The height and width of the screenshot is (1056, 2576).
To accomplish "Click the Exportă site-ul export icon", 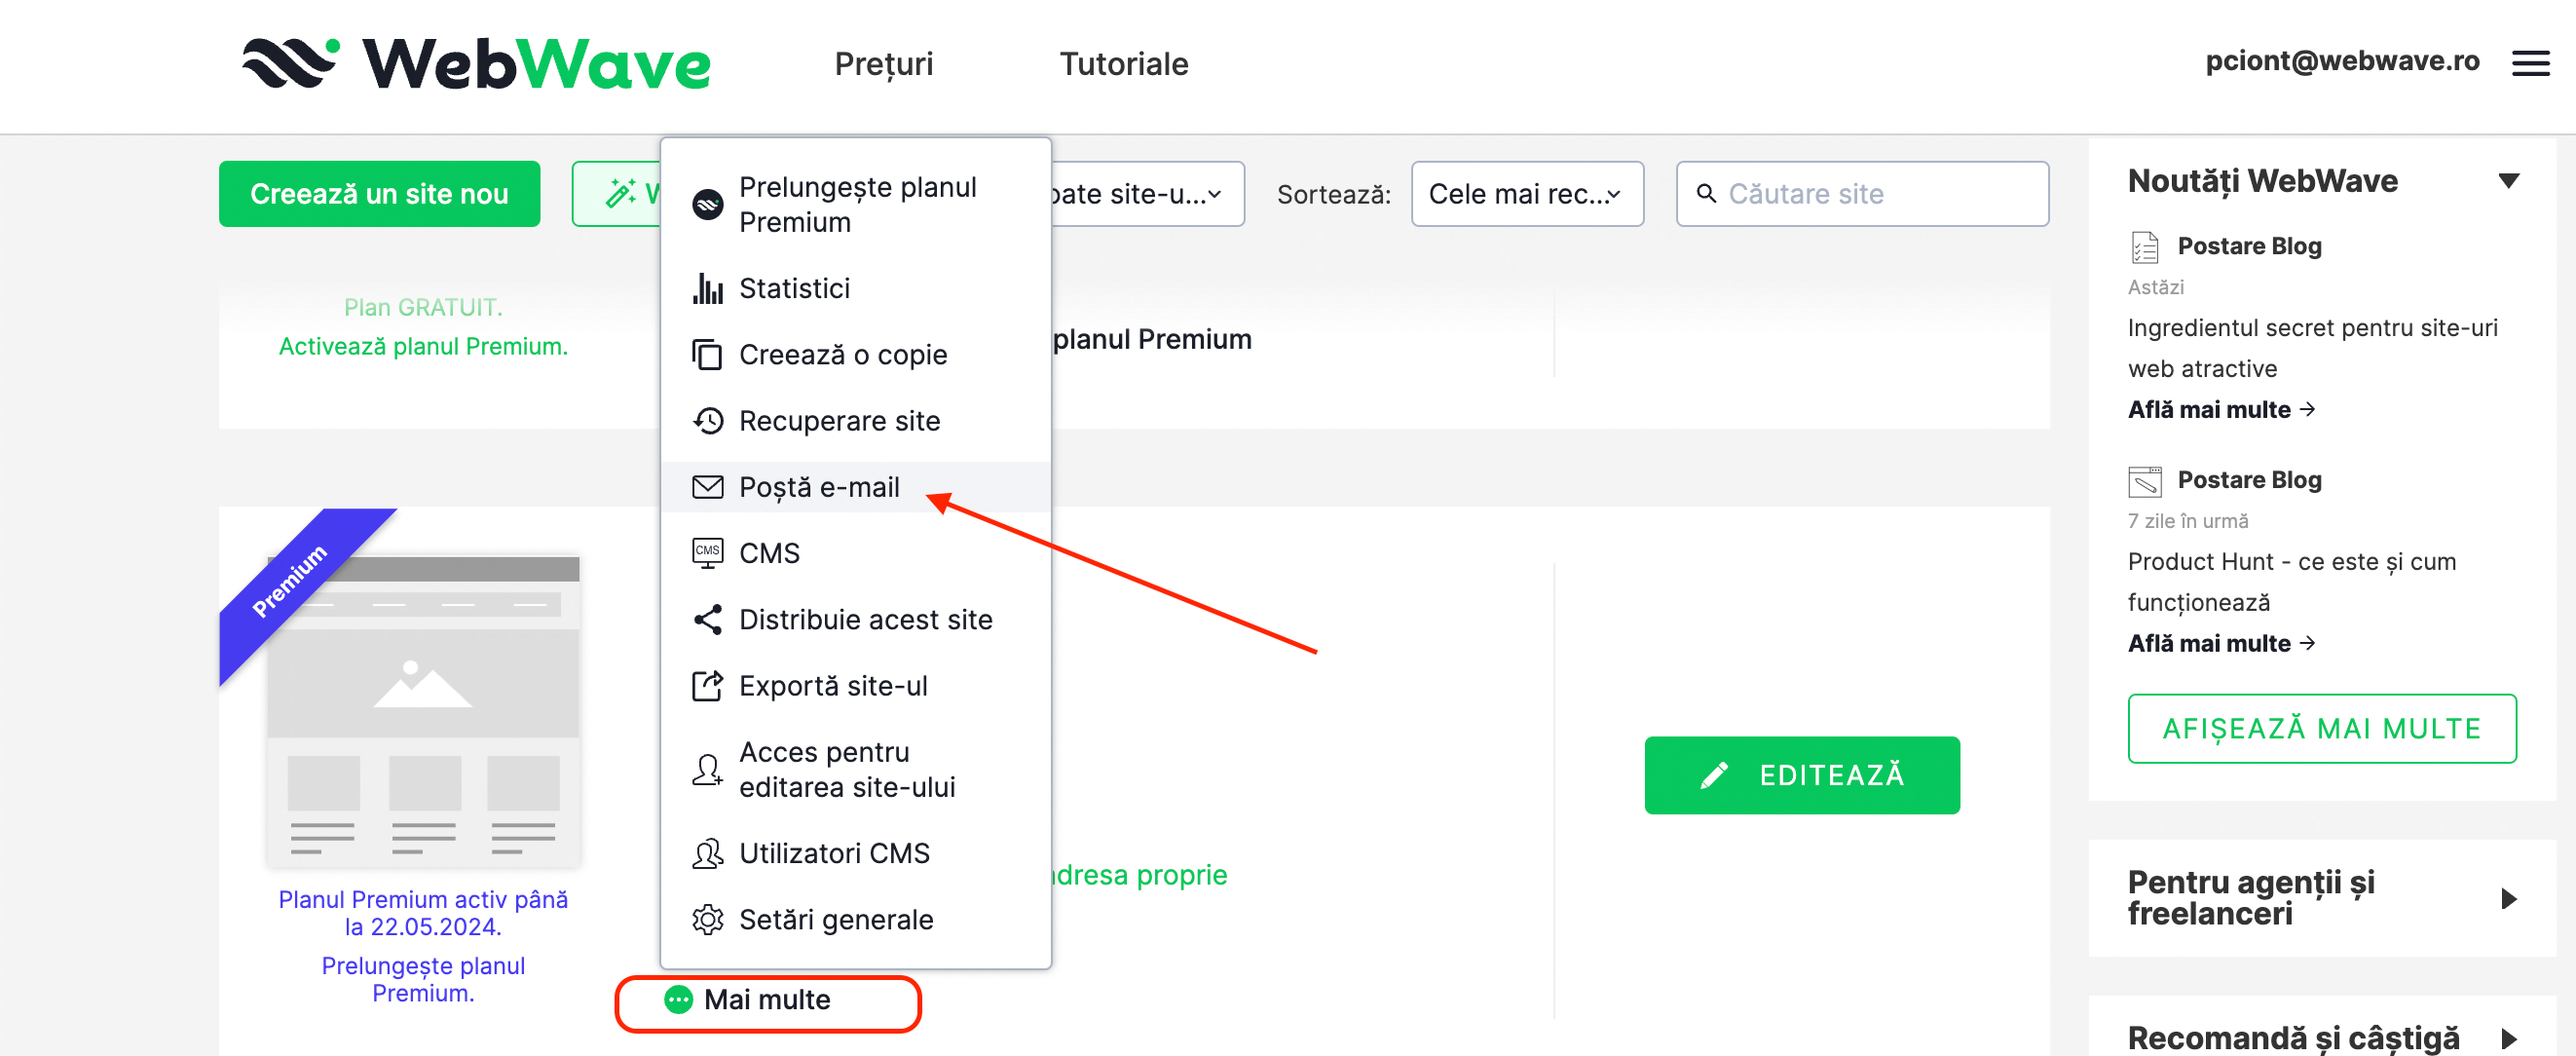I will [707, 686].
